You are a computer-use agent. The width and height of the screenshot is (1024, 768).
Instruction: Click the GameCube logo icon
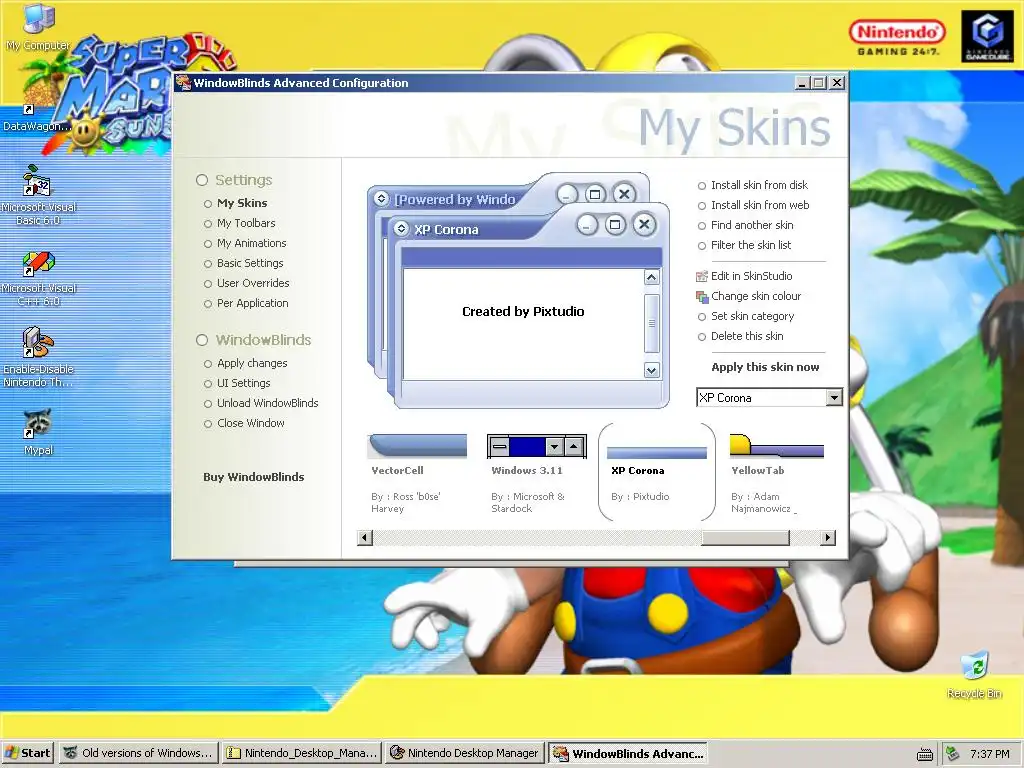tap(987, 37)
